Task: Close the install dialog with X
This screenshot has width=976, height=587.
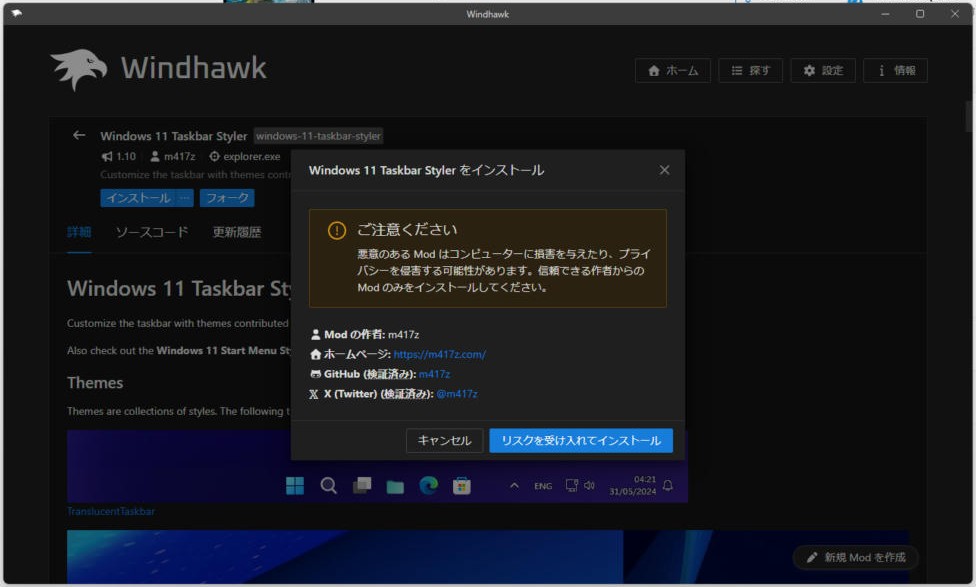Action: pos(664,170)
